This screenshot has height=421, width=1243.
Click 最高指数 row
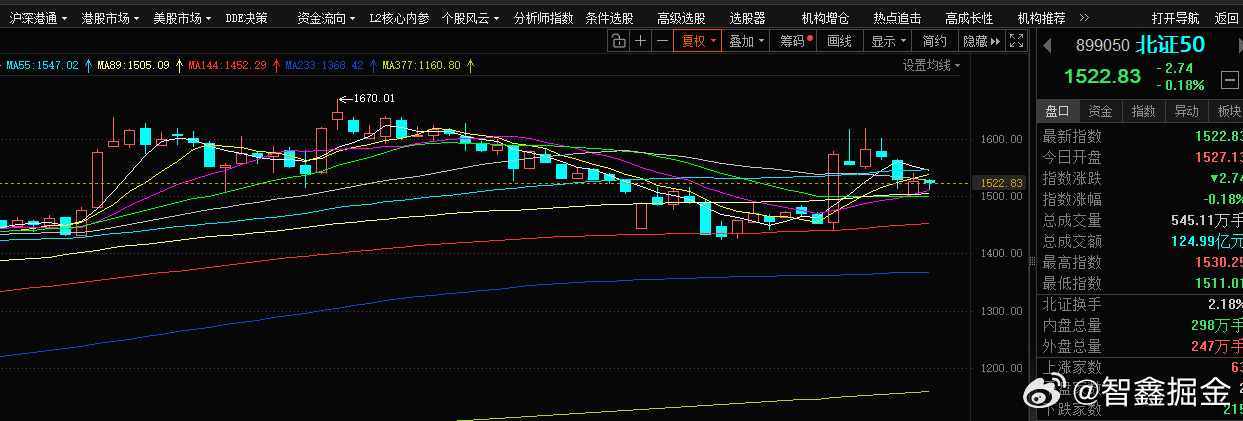(x=1140, y=262)
